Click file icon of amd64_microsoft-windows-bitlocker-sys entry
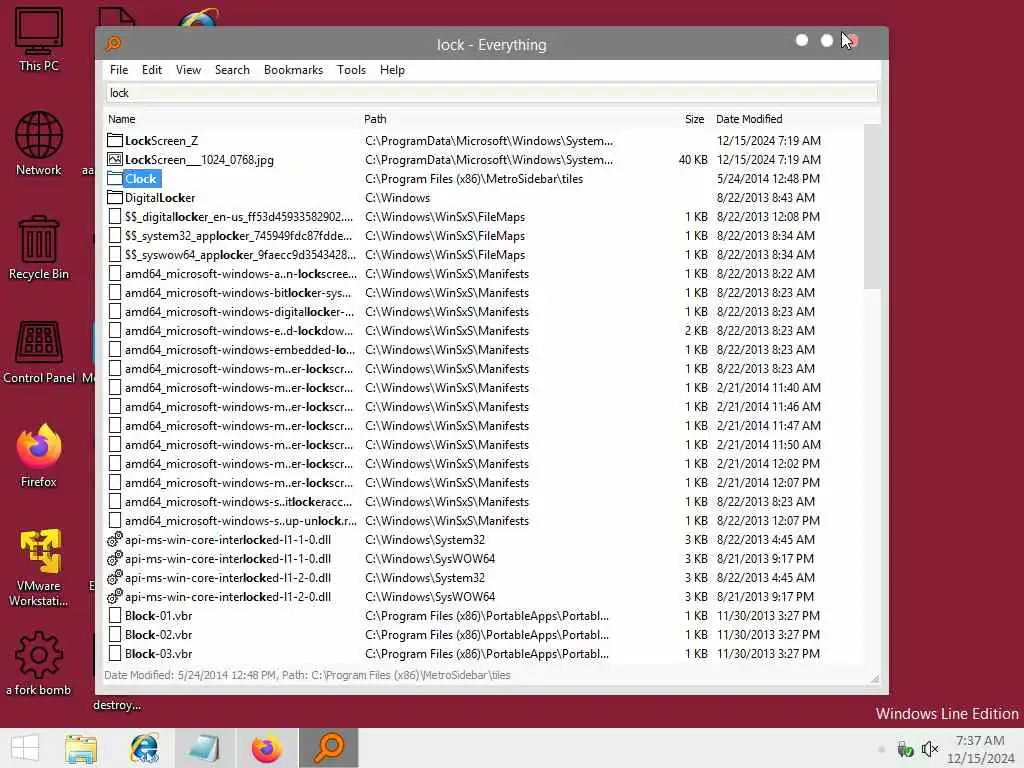The image size is (1024, 768). (x=115, y=293)
